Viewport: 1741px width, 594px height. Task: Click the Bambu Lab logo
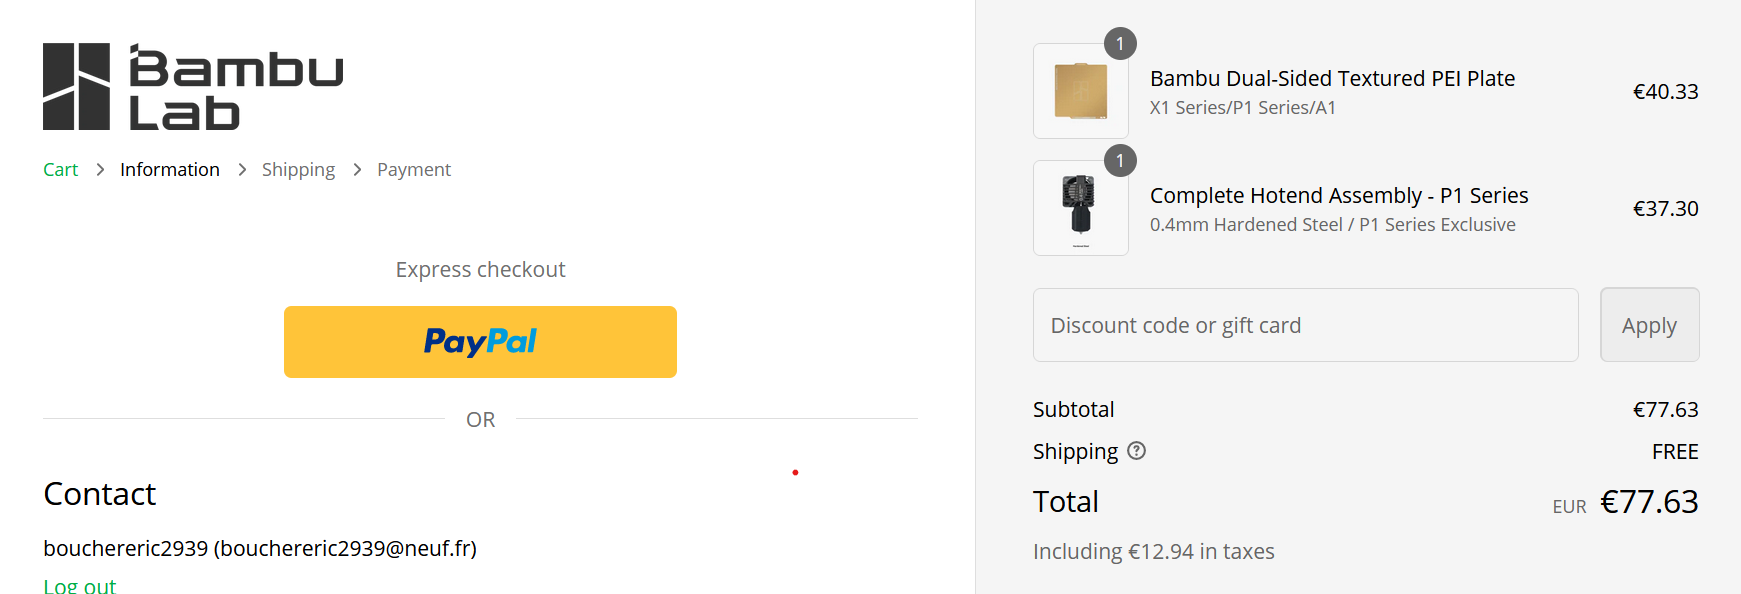(x=193, y=87)
